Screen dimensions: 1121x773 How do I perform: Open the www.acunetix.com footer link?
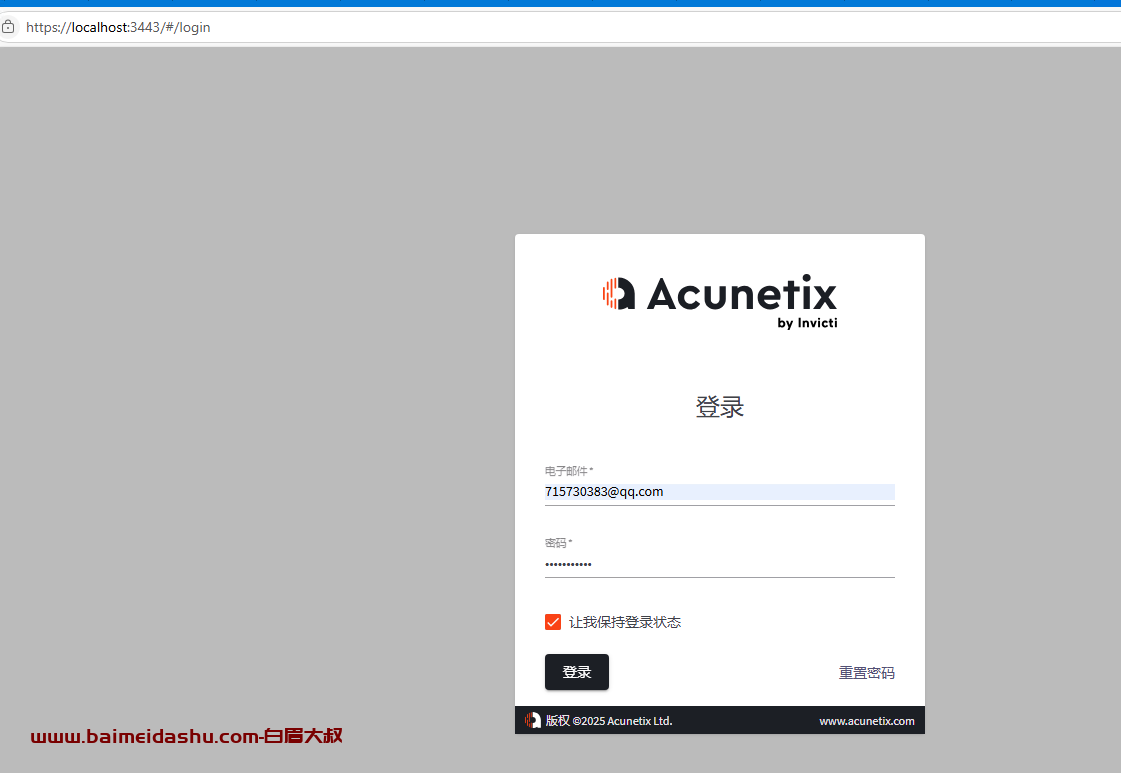(866, 721)
